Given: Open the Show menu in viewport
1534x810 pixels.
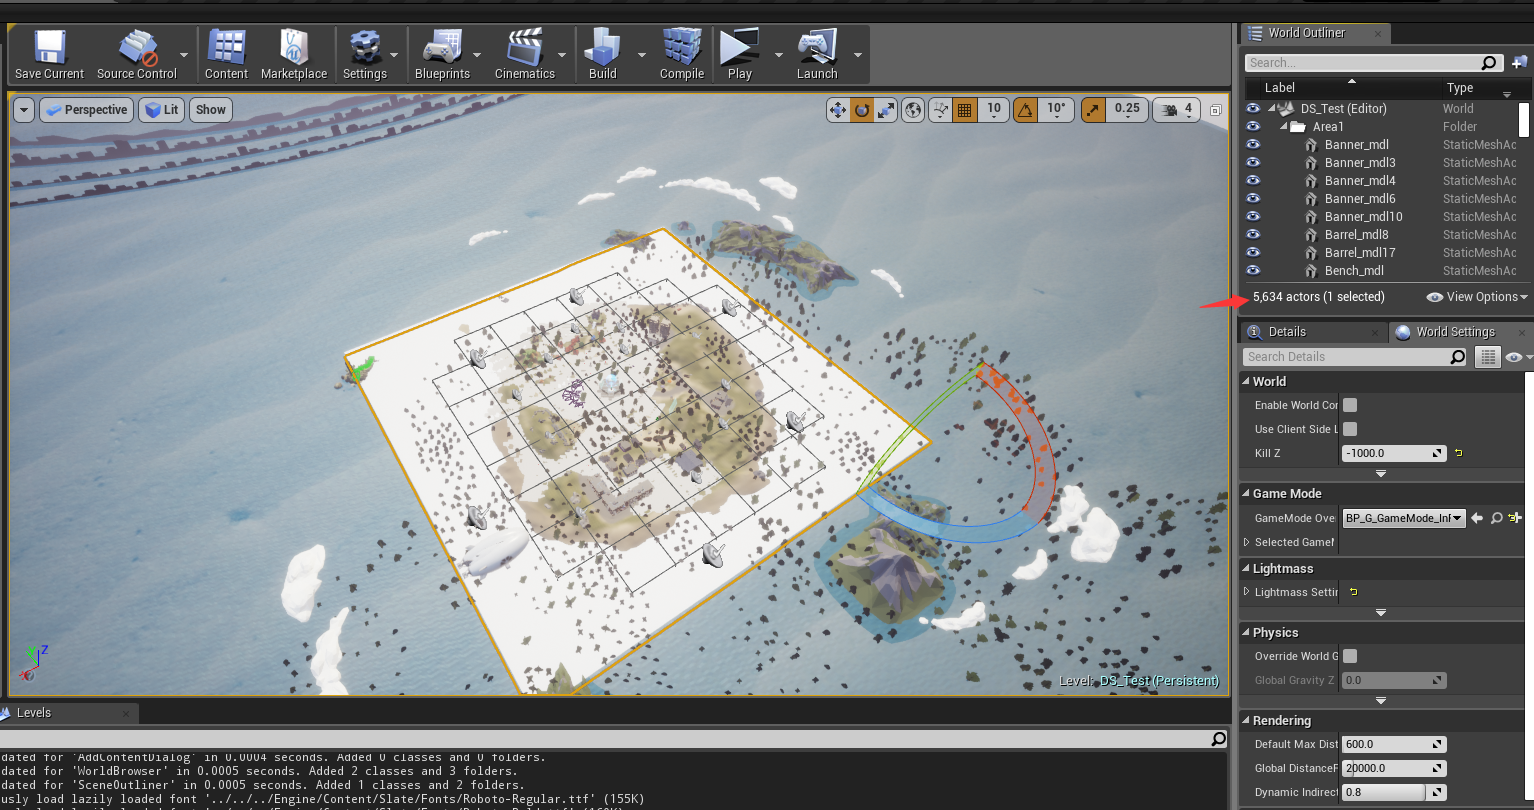Looking at the screenshot, I should coord(210,110).
